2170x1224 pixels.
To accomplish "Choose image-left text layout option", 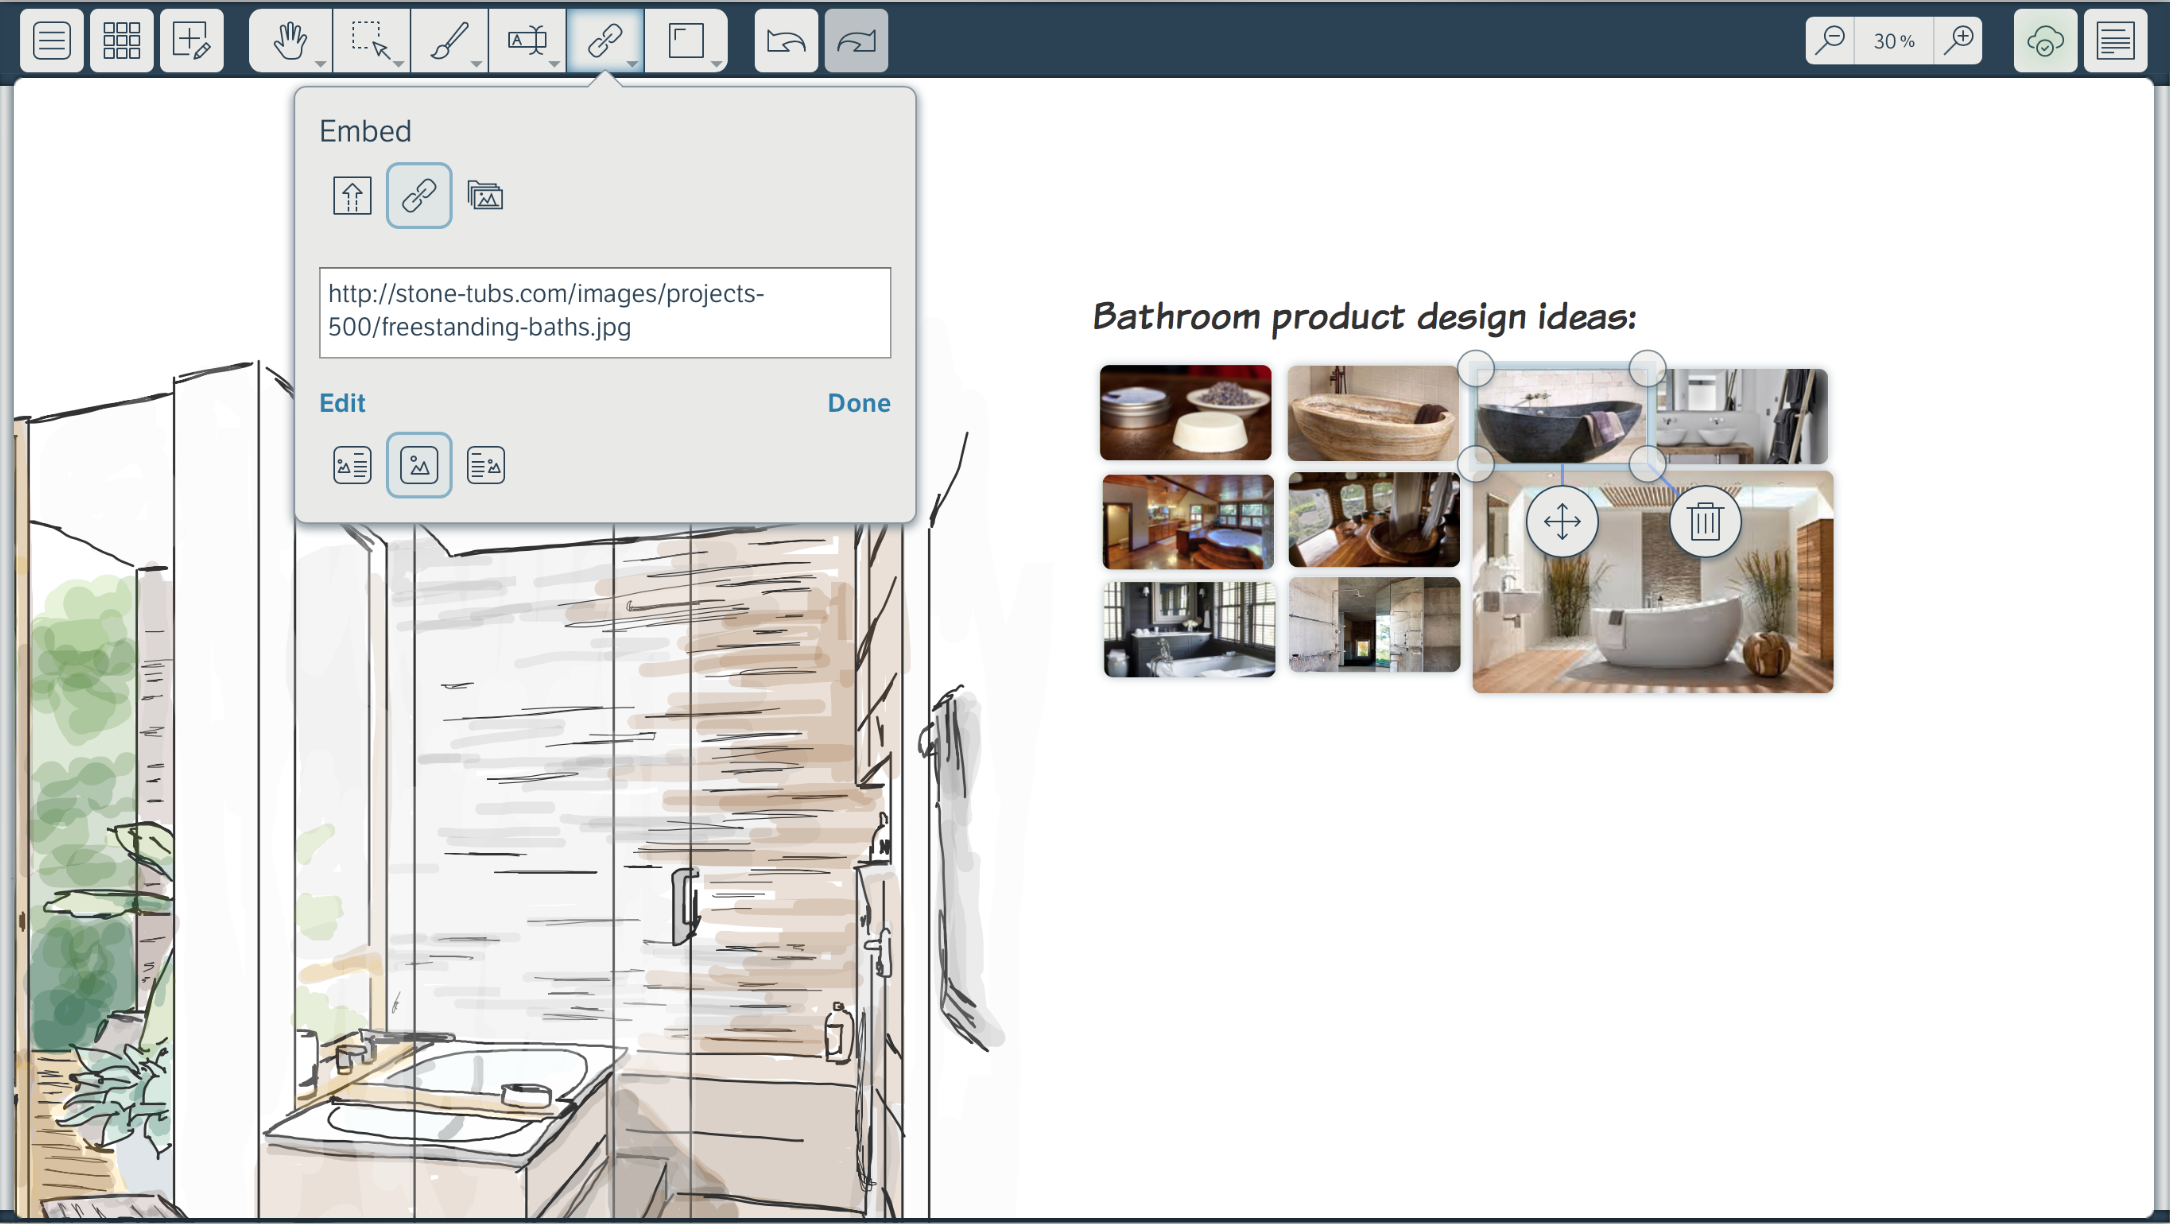I will (x=352, y=465).
